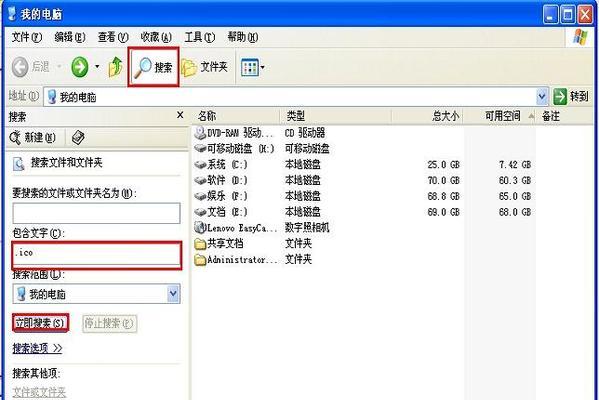
Task: Expand the address bar dropdown
Action: 542,96
